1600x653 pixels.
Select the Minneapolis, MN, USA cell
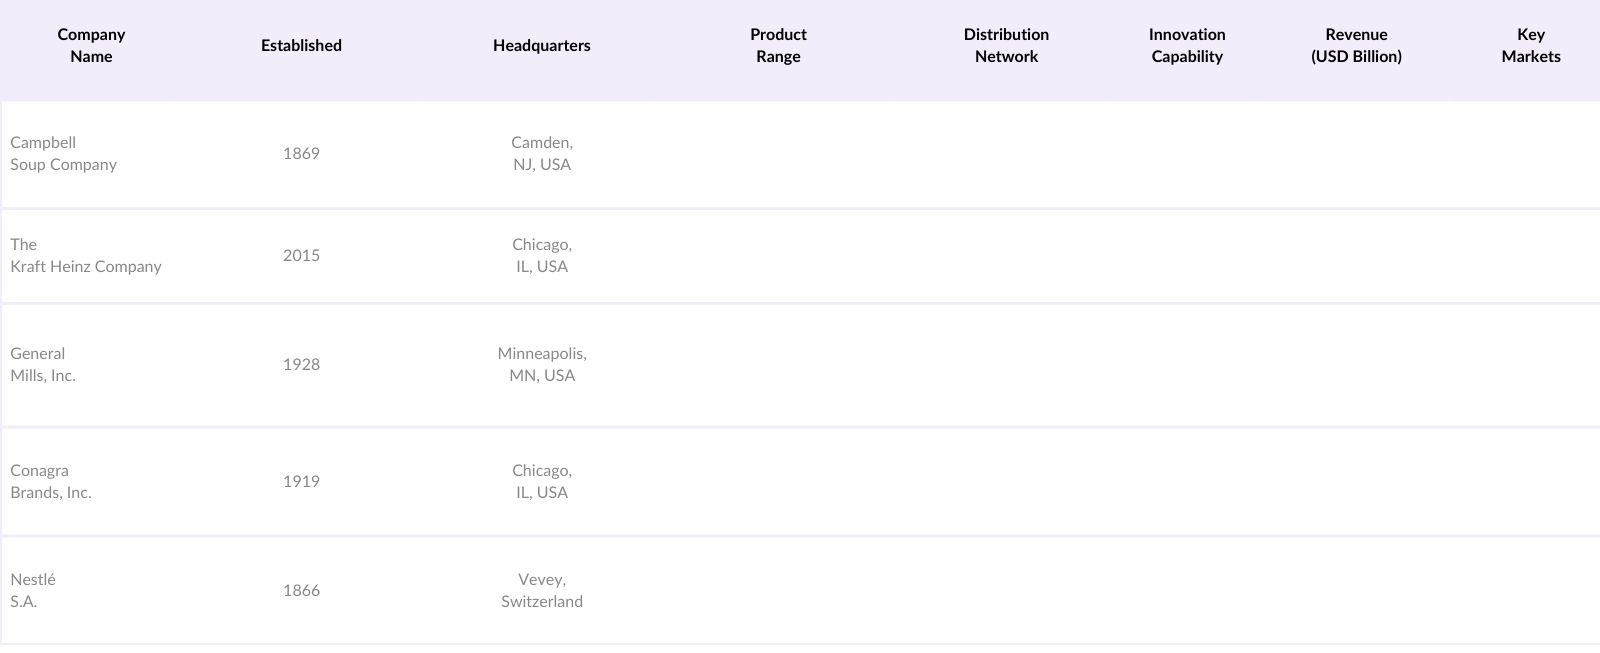click(541, 365)
